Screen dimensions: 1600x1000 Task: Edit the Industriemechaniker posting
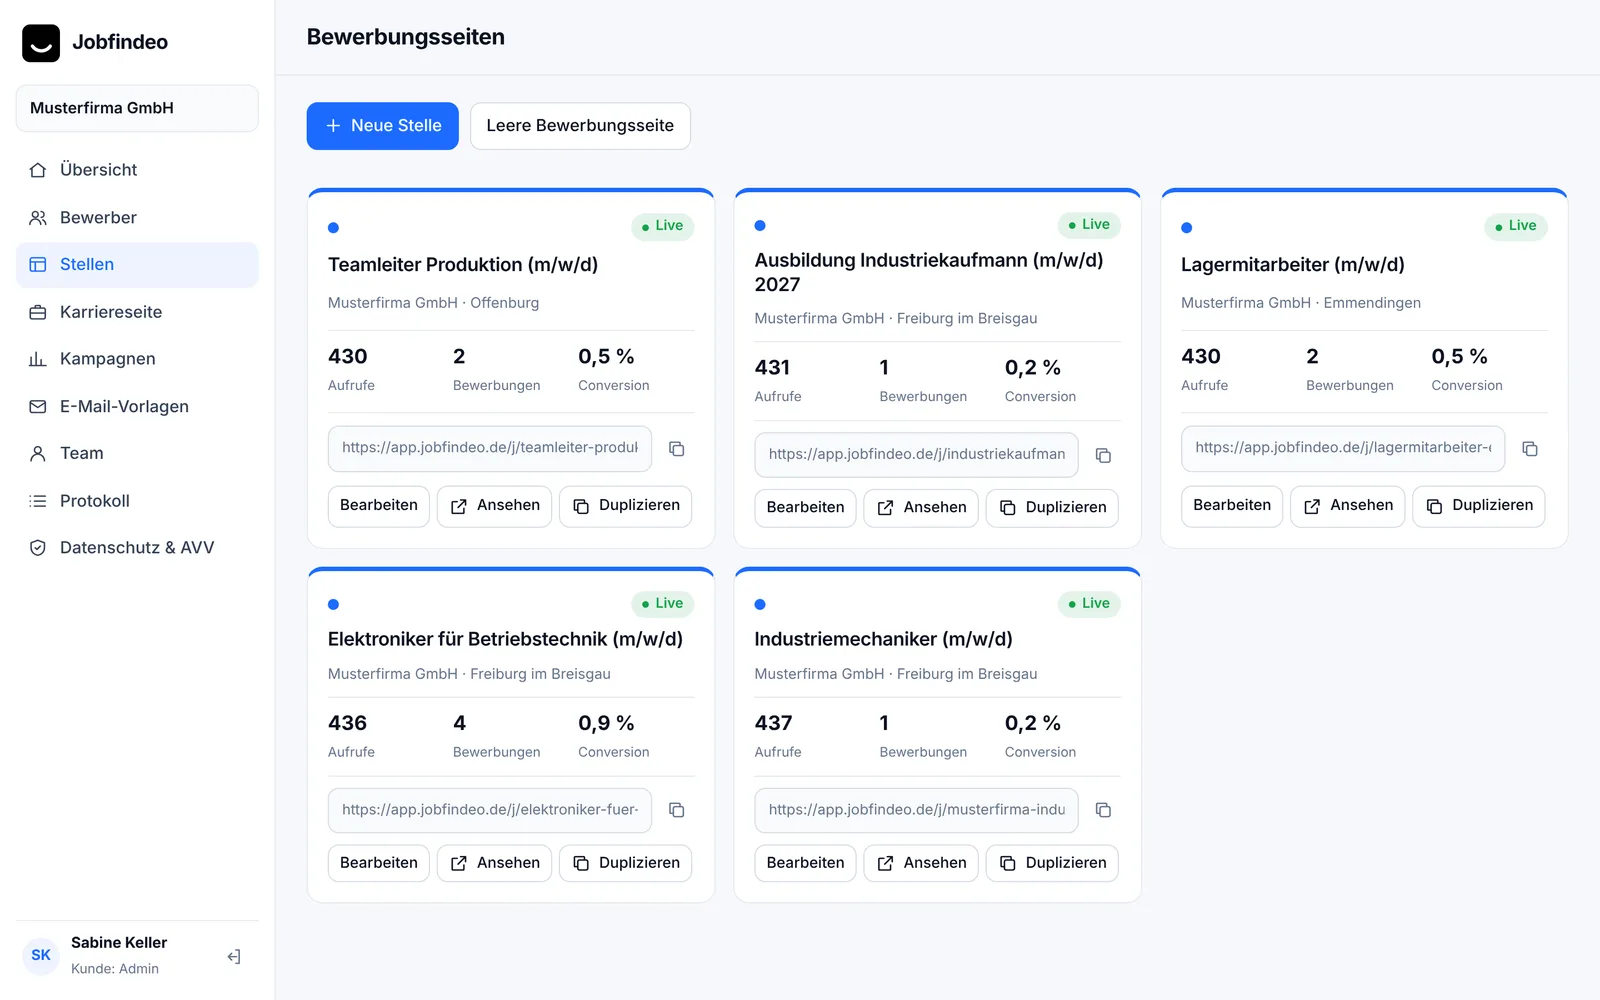pyautogui.click(x=805, y=863)
